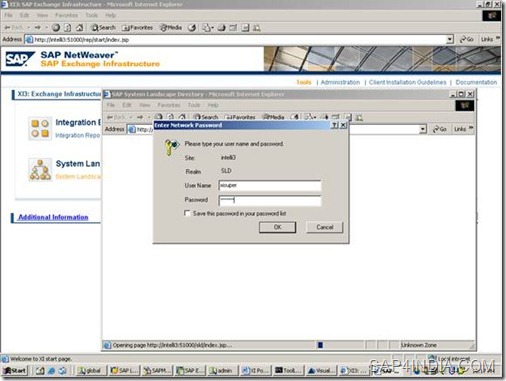Click Print icon in main browser toolbar
The height and width of the screenshot is (381, 506).
pos(222,28)
